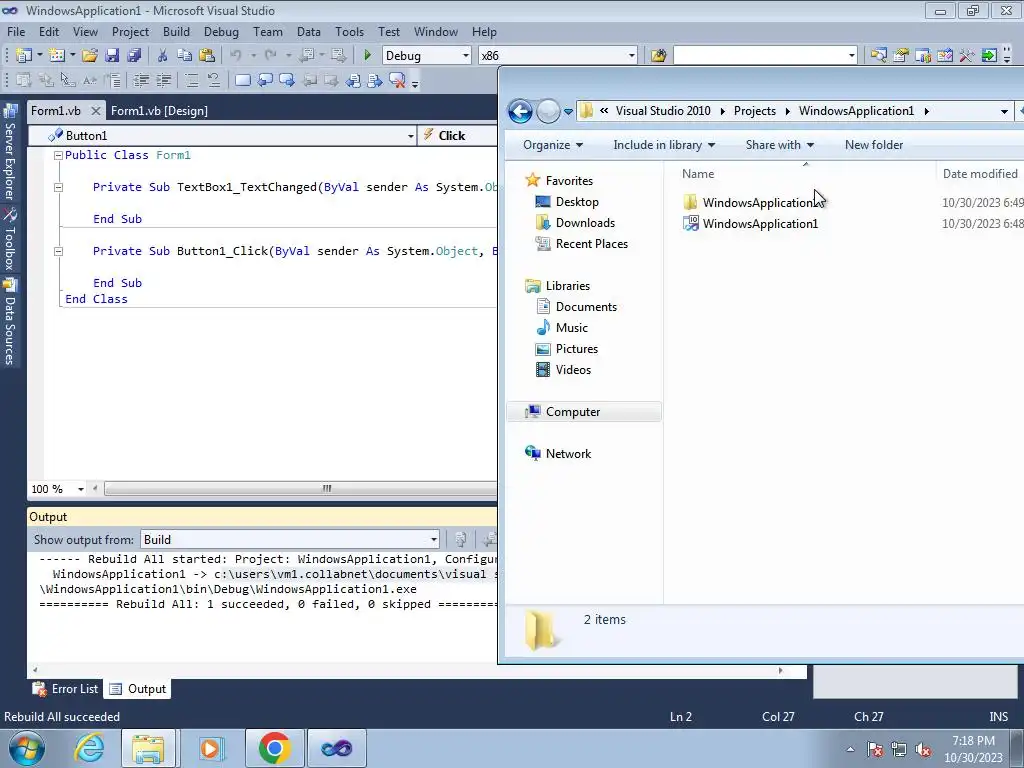Select the Output tab at the bottom
This screenshot has width=1024, height=768.
(138, 689)
